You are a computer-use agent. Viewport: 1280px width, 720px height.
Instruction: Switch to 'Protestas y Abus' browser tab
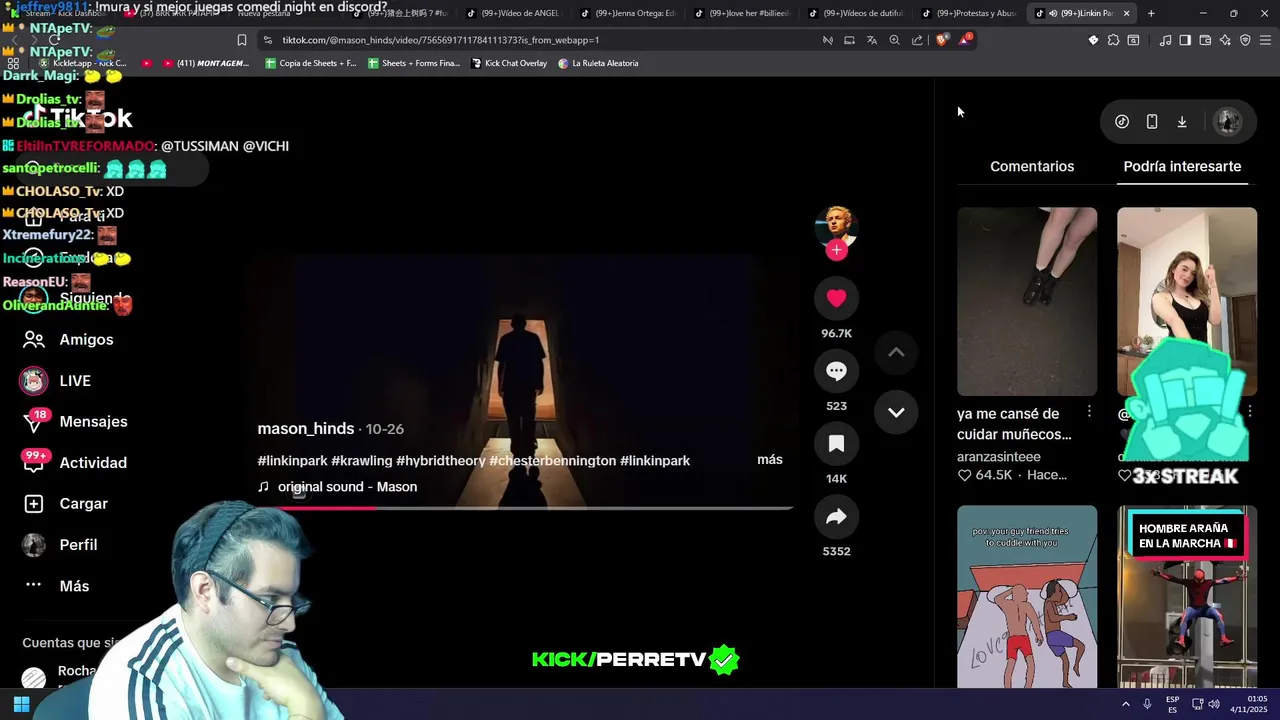[x=969, y=13]
